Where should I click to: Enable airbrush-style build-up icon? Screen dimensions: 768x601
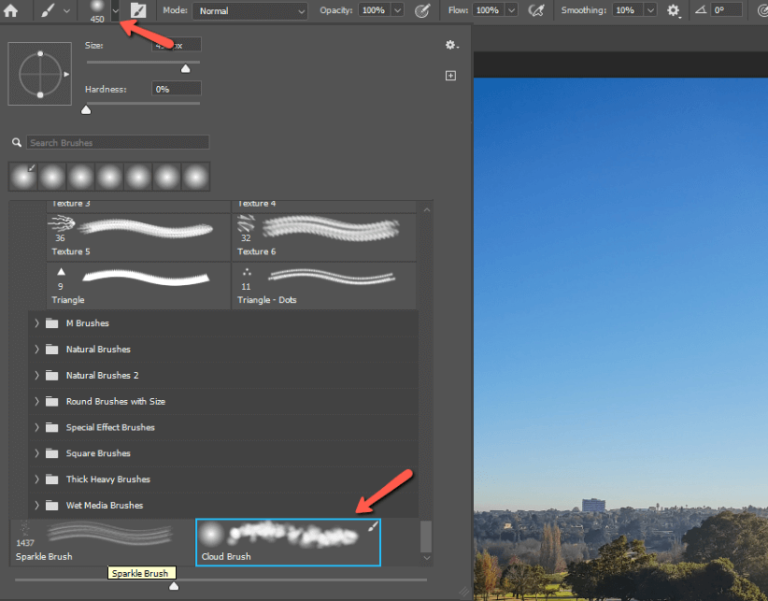tap(536, 10)
